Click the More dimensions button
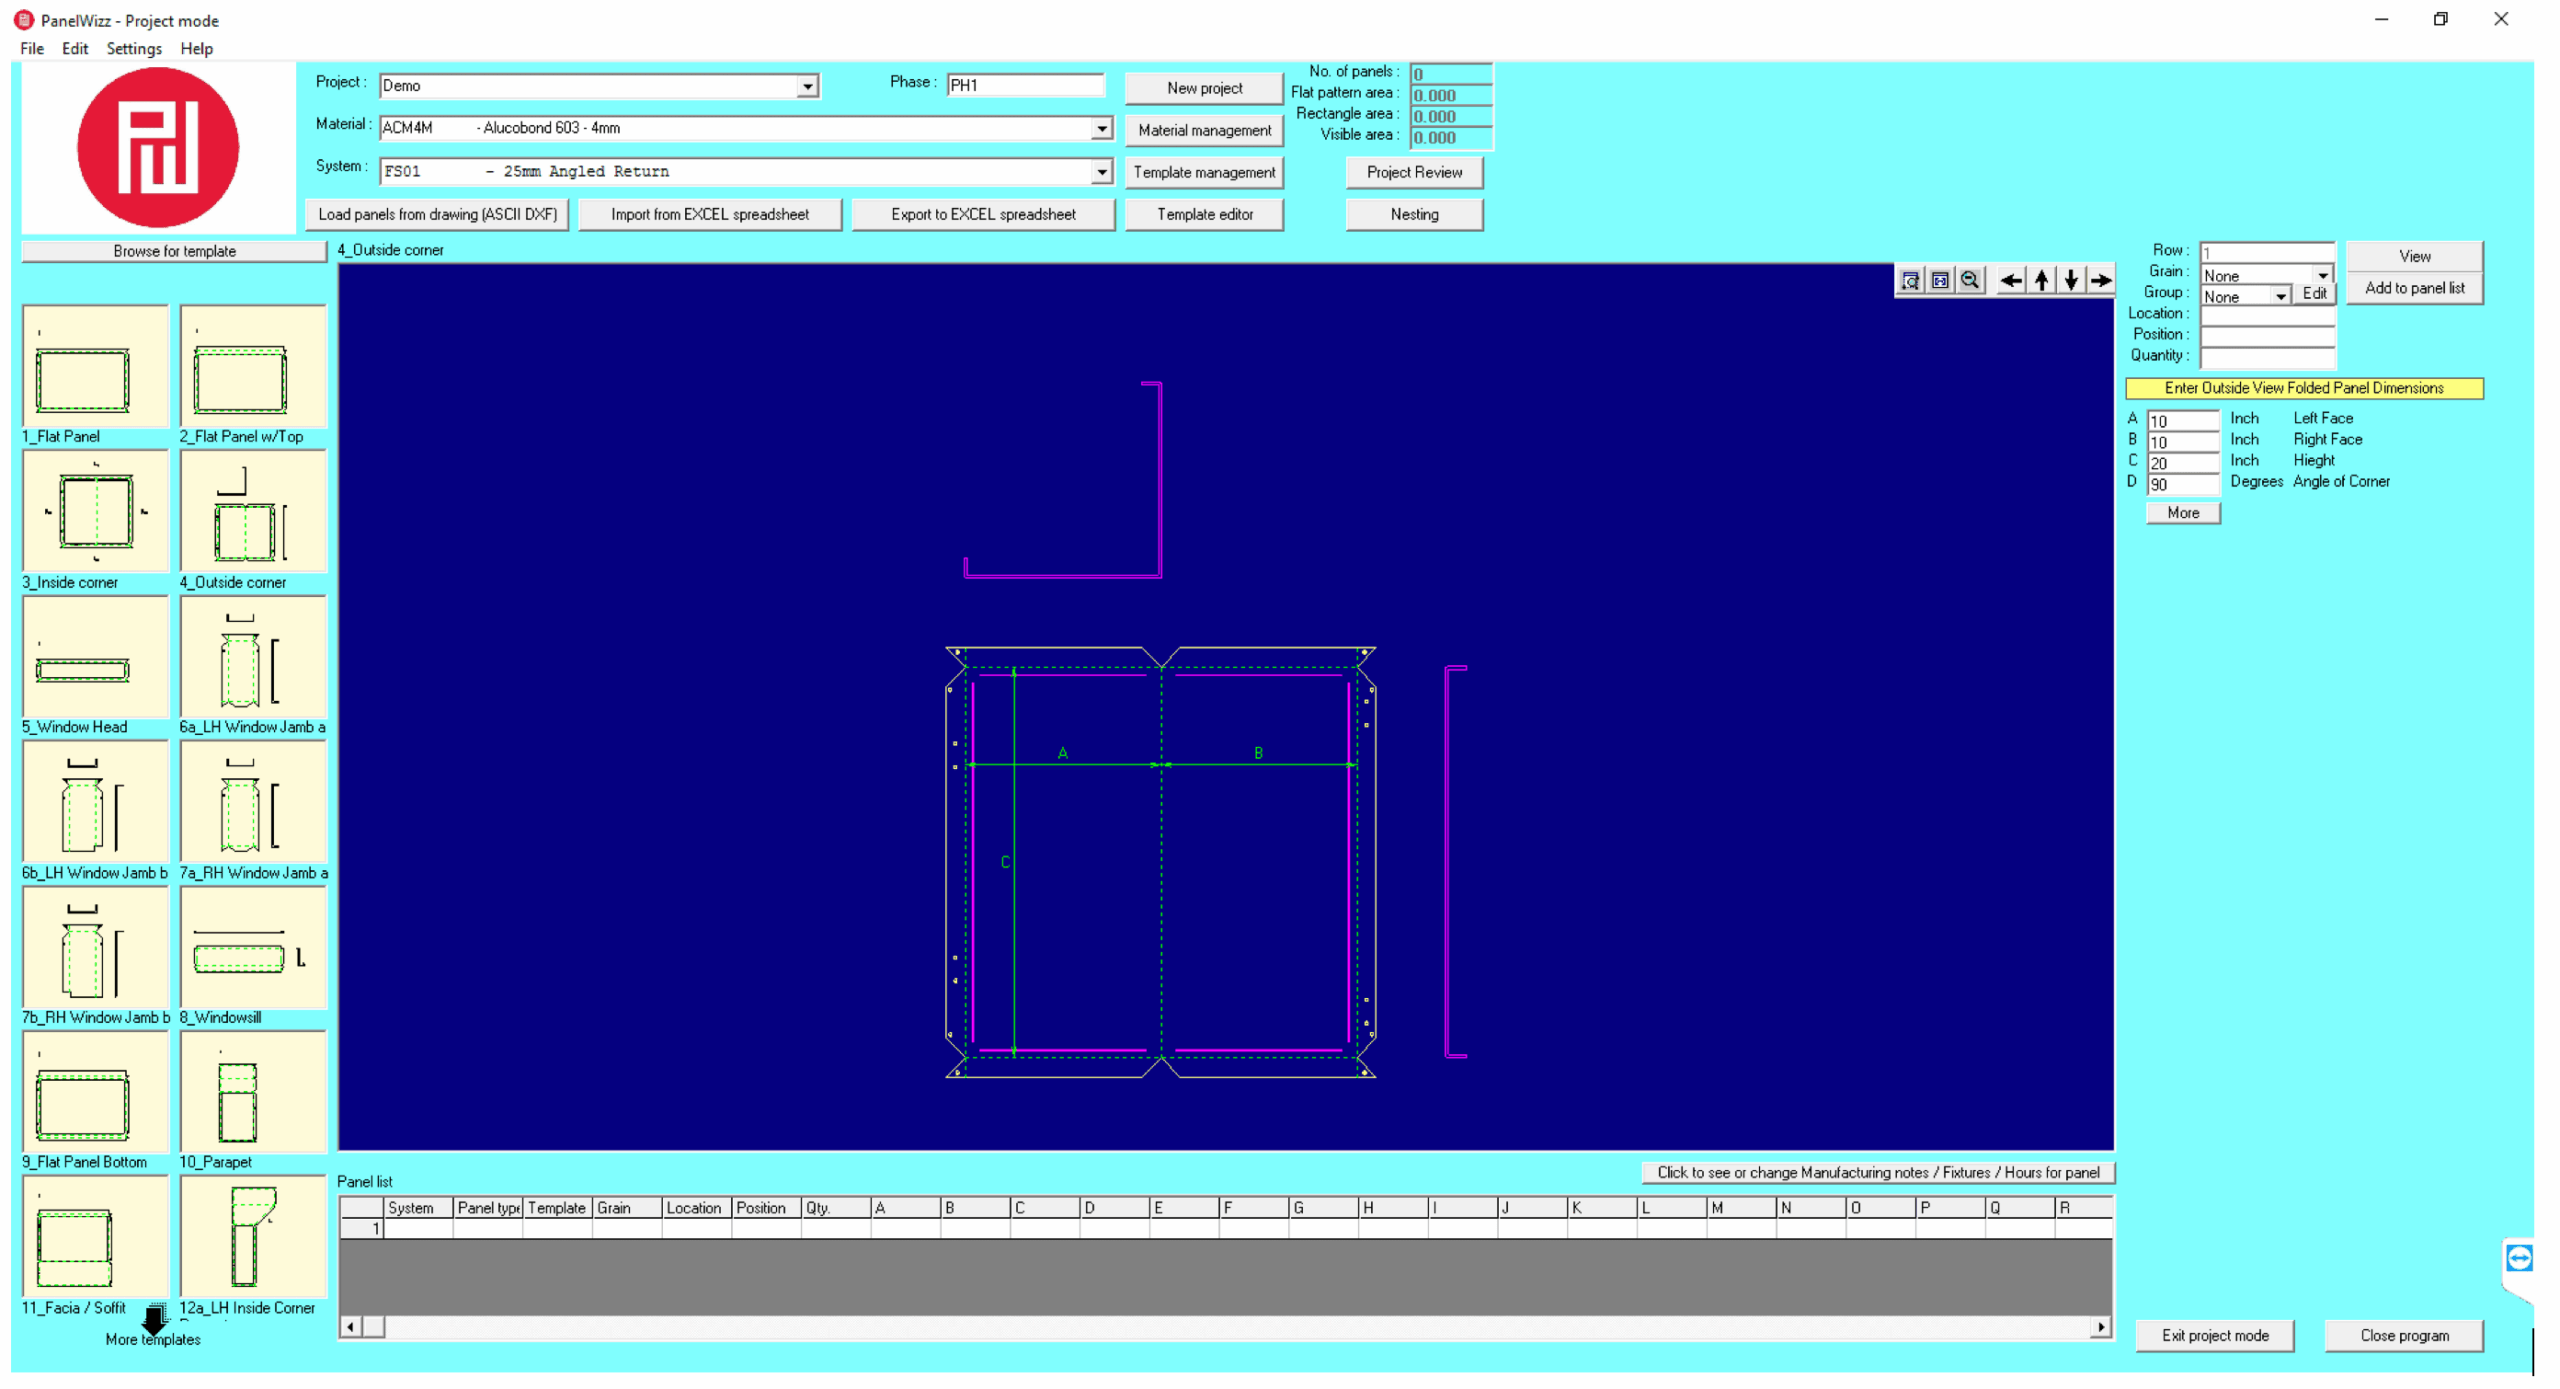Image resolution: width=2560 pixels, height=1389 pixels. 2183,512
